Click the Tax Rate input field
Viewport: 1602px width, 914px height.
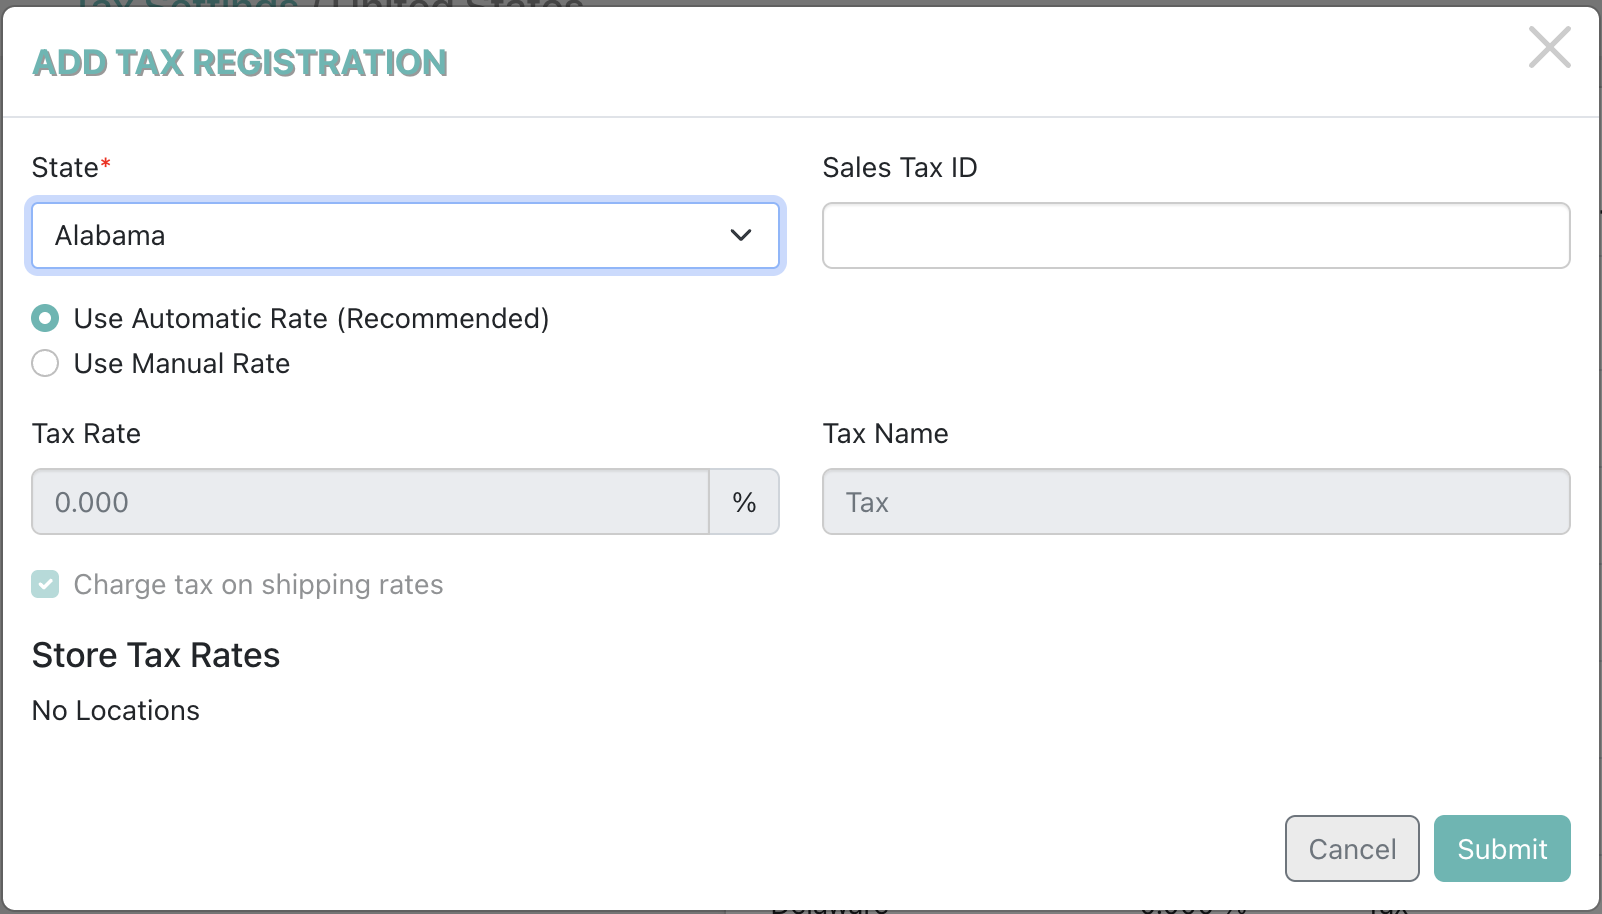pyautogui.click(x=370, y=502)
